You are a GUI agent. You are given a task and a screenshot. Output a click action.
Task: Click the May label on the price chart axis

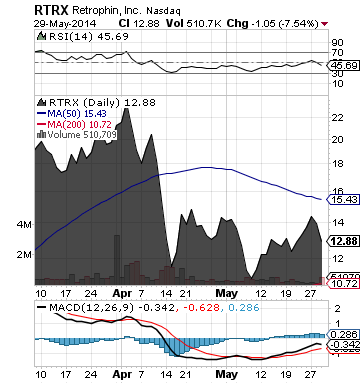(x=227, y=293)
